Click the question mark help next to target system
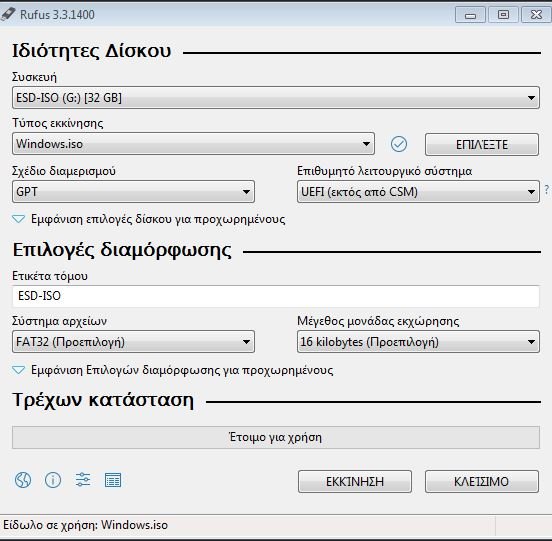The width and height of the screenshot is (552, 541). click(x=546, y=190)
